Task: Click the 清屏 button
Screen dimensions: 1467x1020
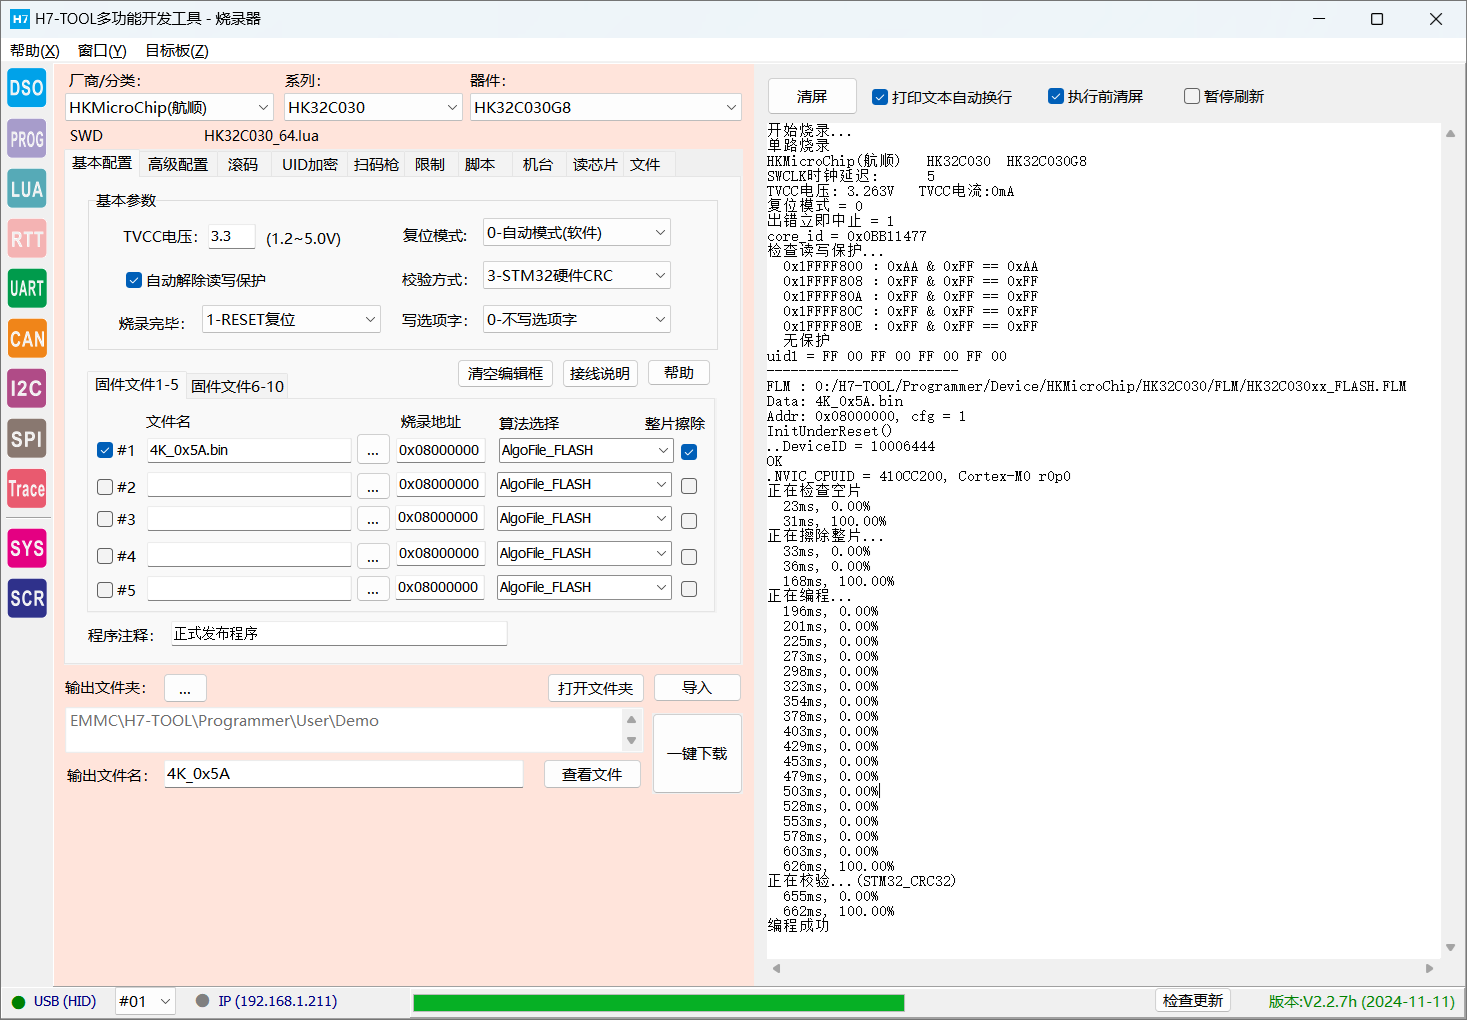Action: pos(812,96)
